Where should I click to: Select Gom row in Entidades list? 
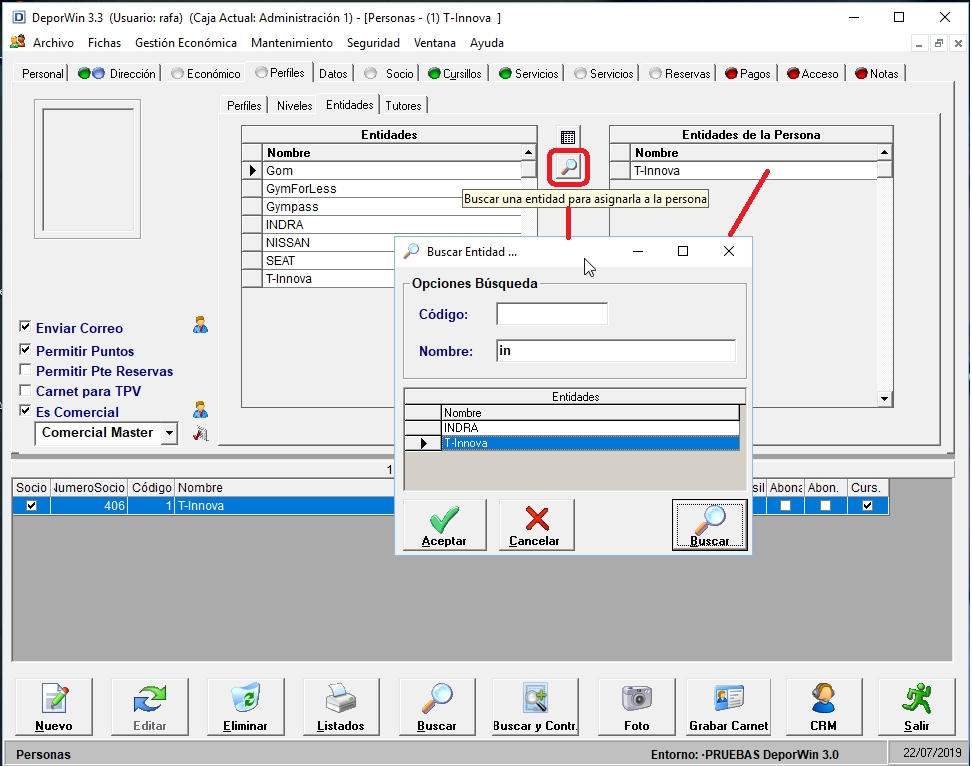tap(393, 170)
